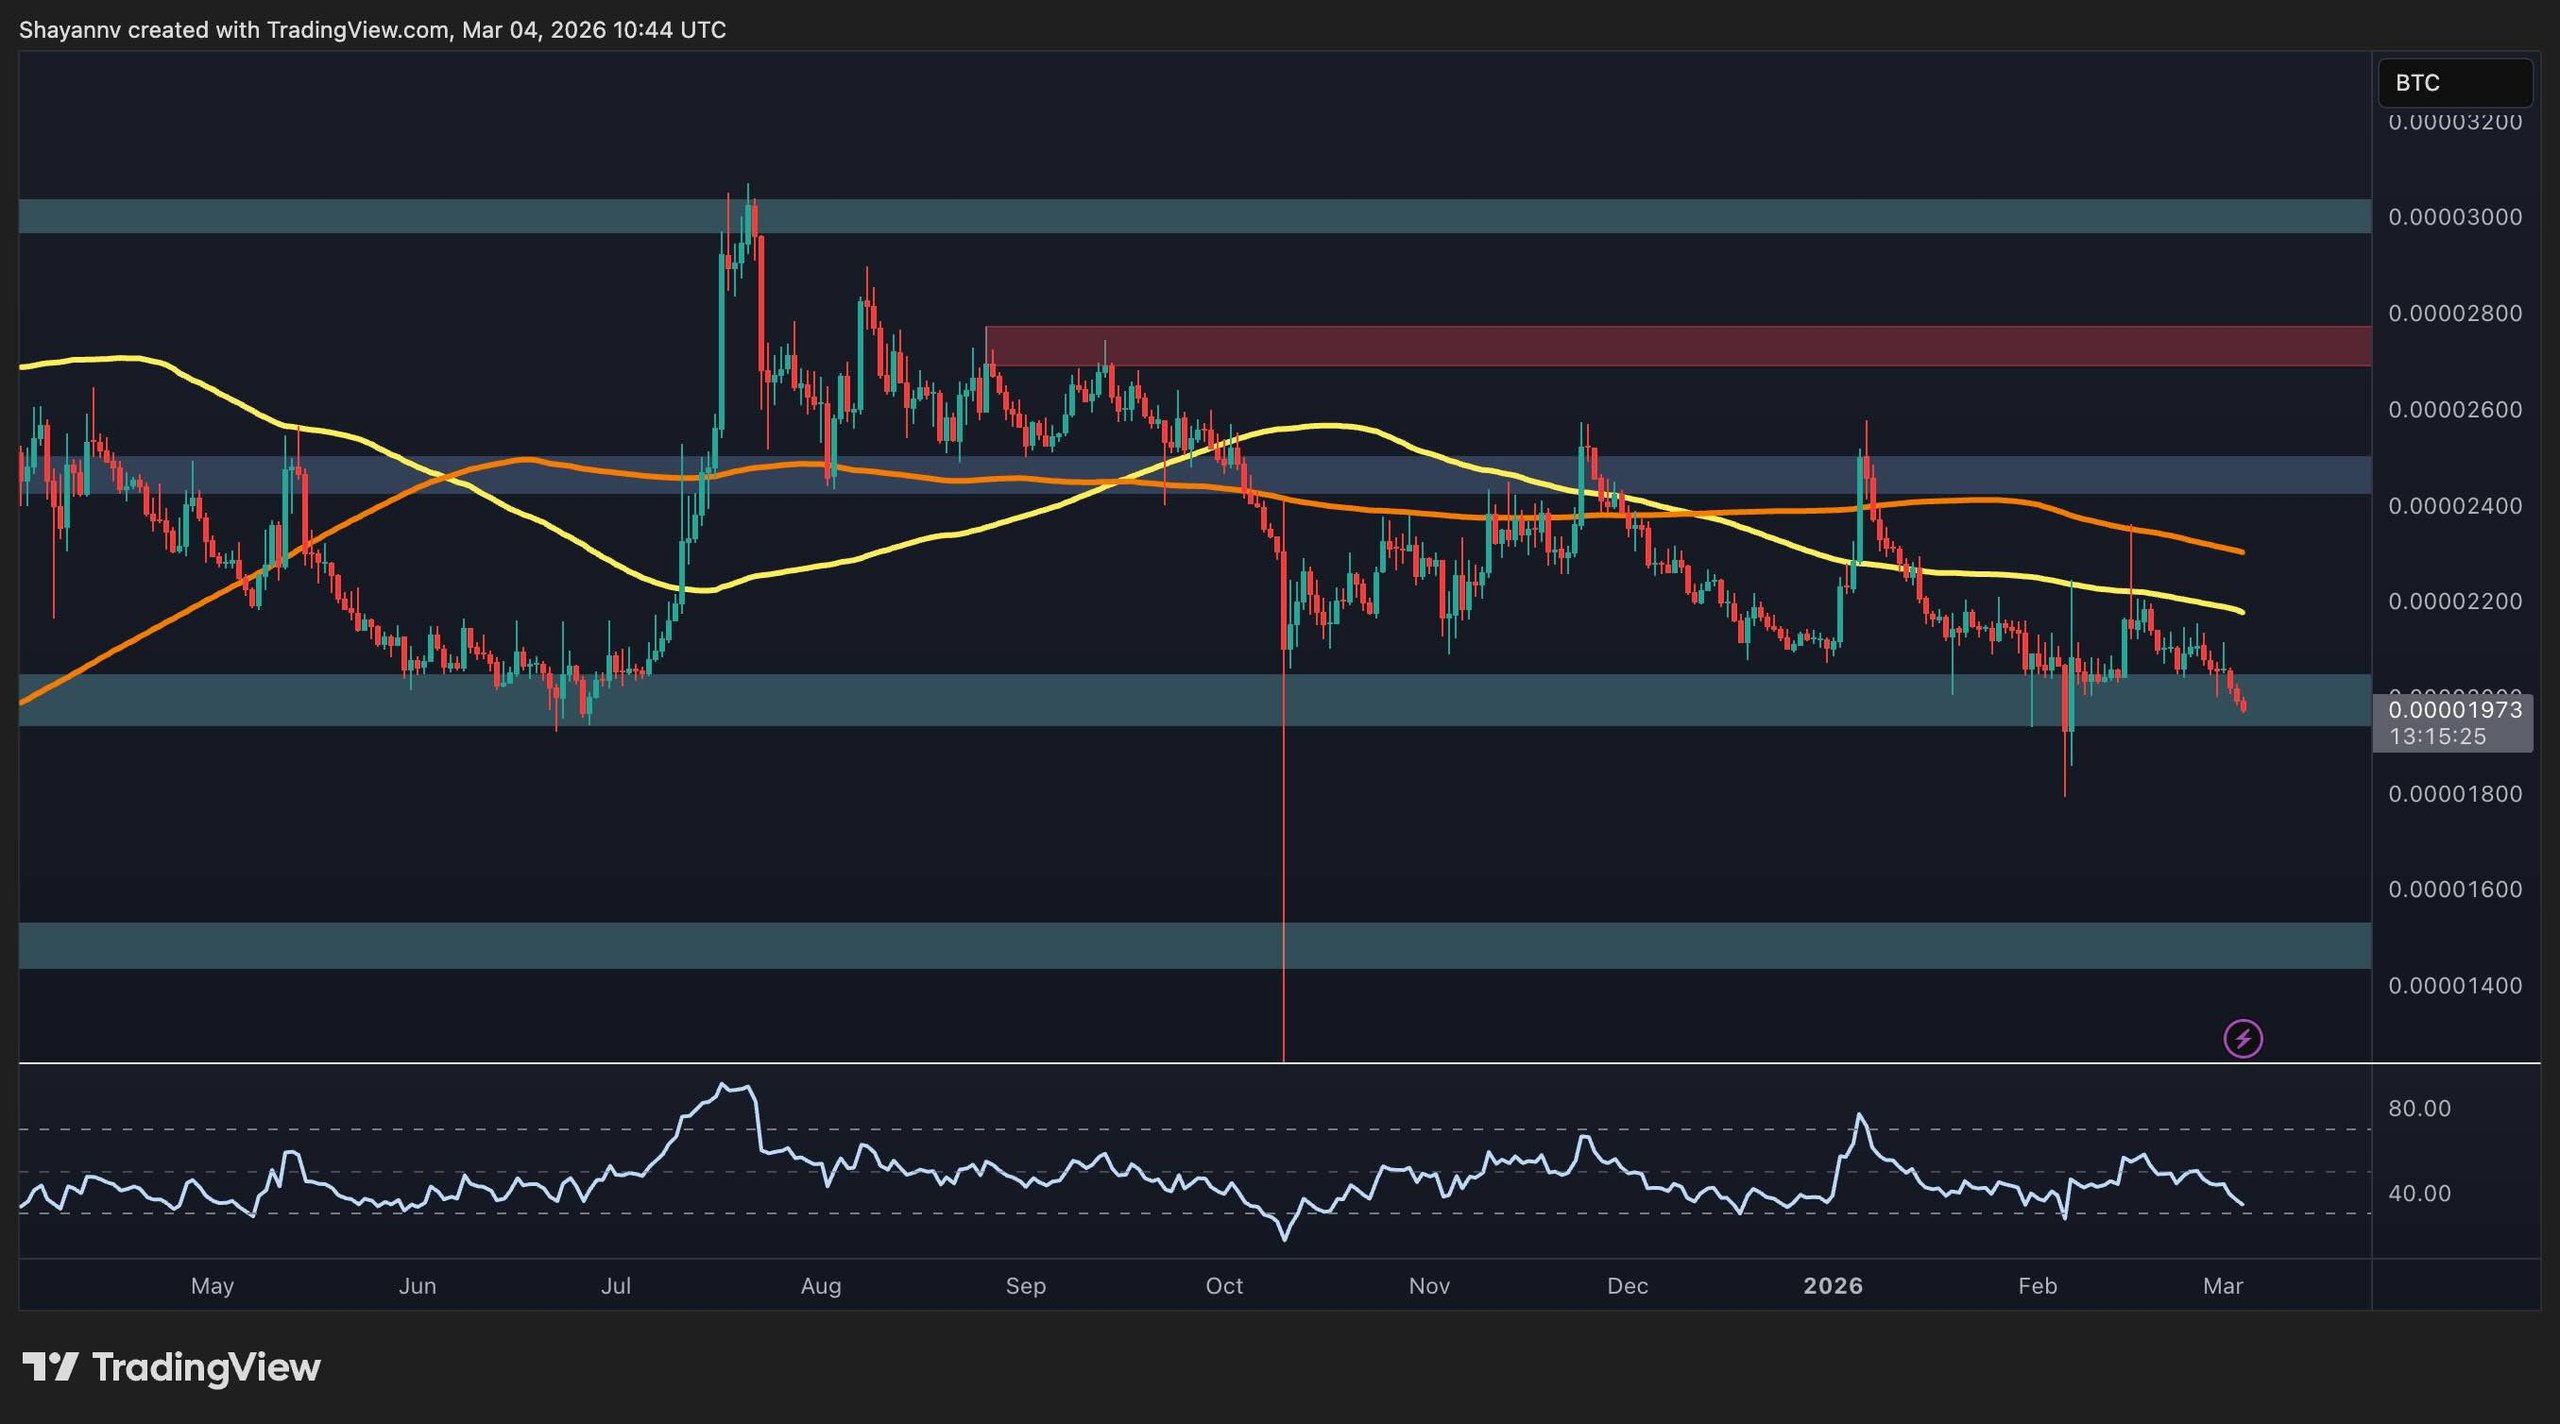This screenshot has width=2560, height=1424.
Task: Click the 0.00003000 price axis label
Action: (x=2454, y=217)
